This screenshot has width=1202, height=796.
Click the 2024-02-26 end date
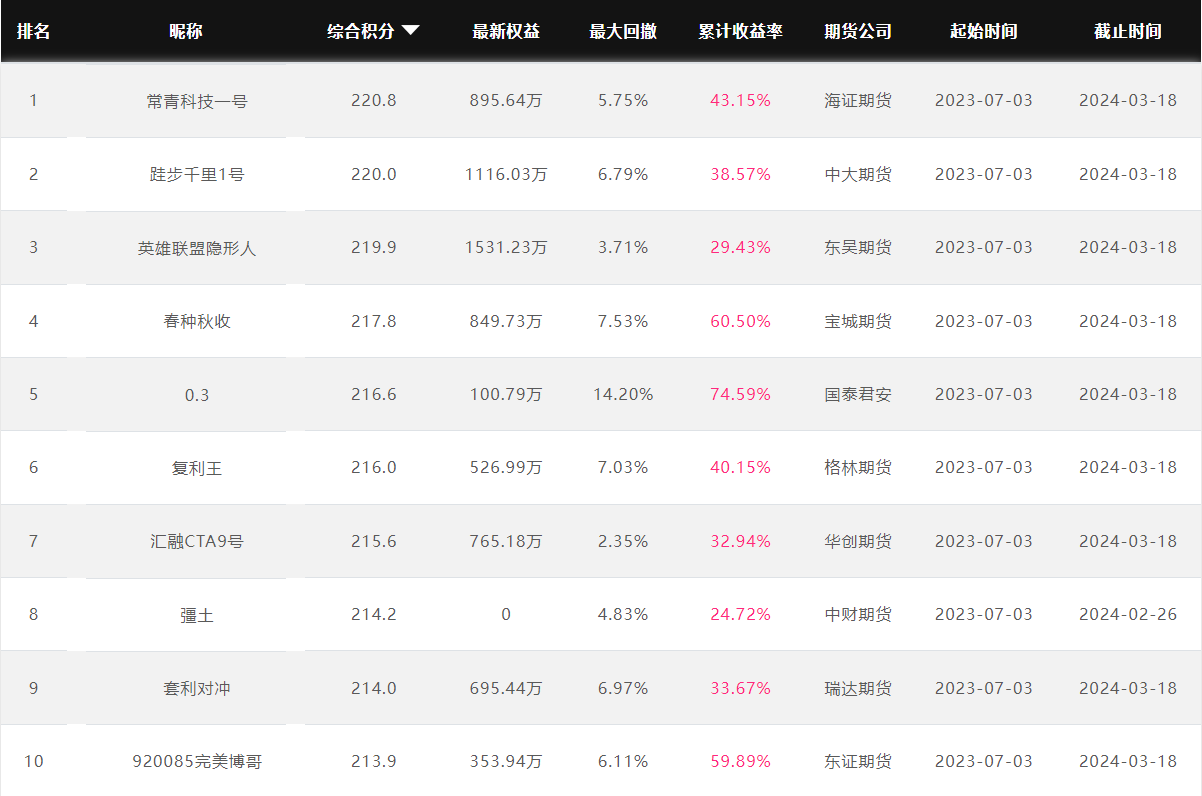1128,614
